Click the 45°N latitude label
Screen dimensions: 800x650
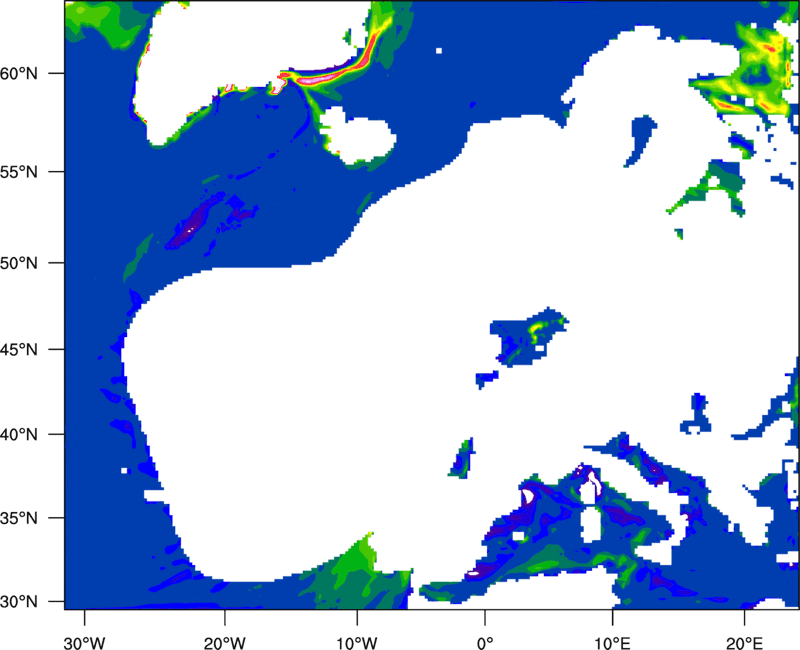coord(19,349)
